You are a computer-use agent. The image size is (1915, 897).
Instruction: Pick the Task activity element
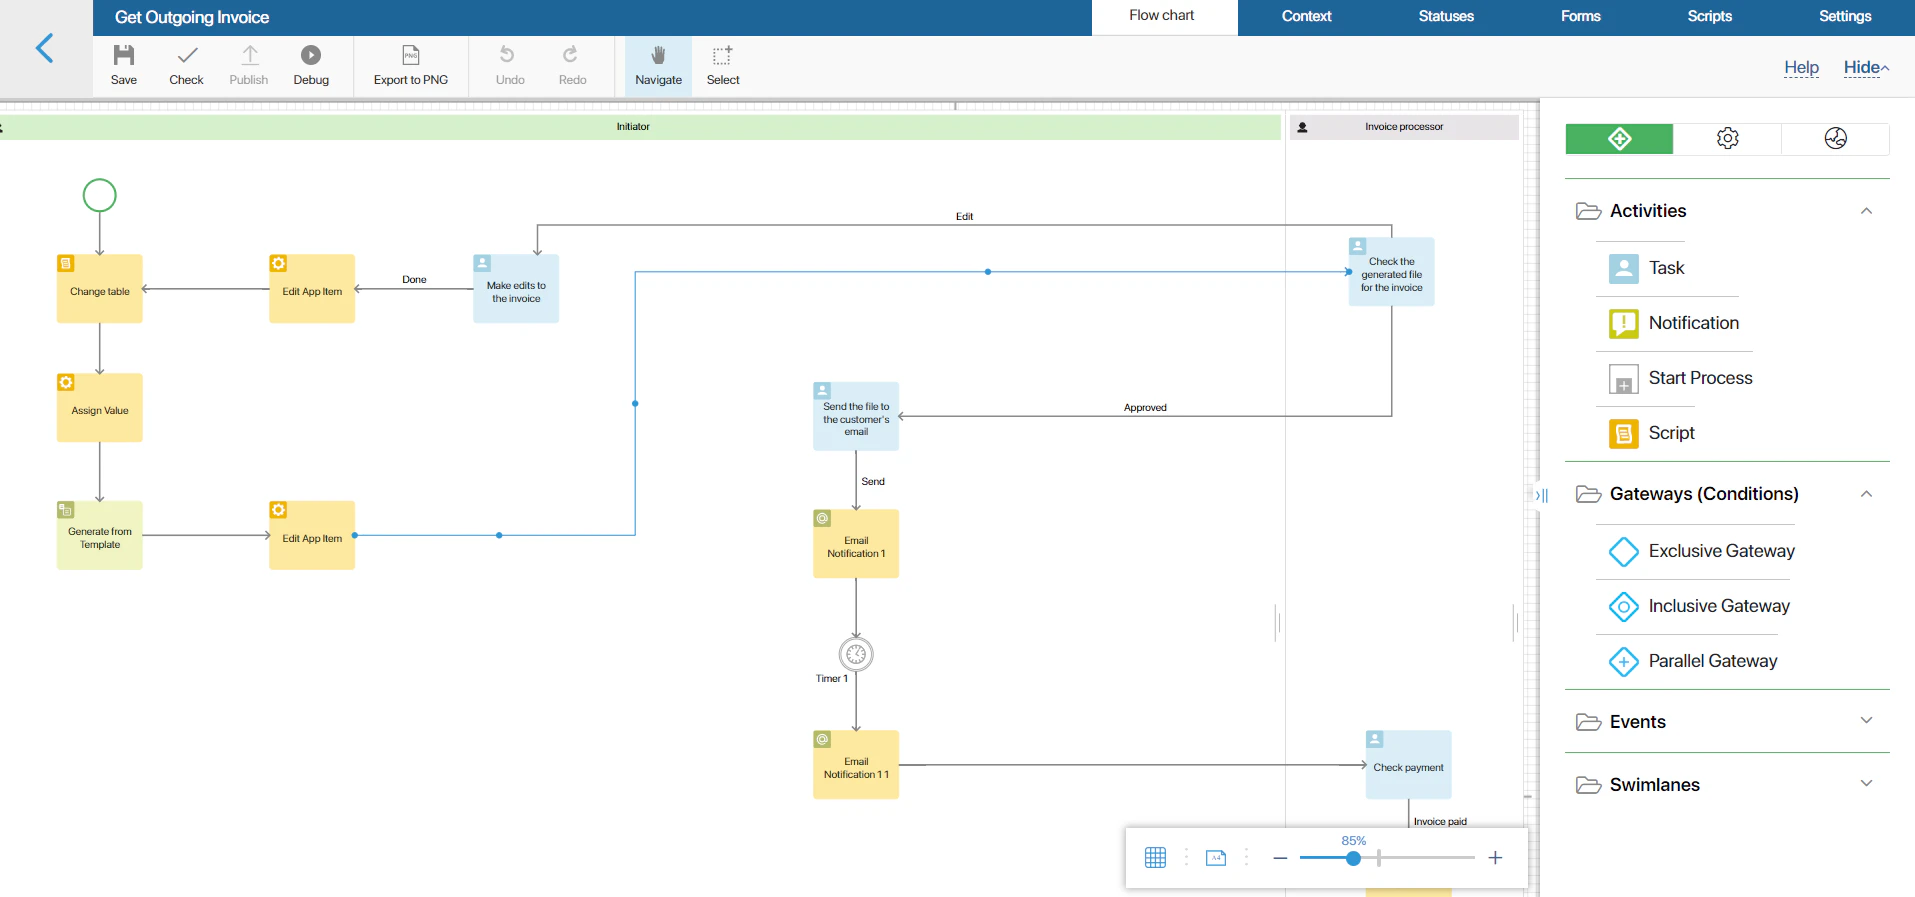click(x=1647, y=268)
